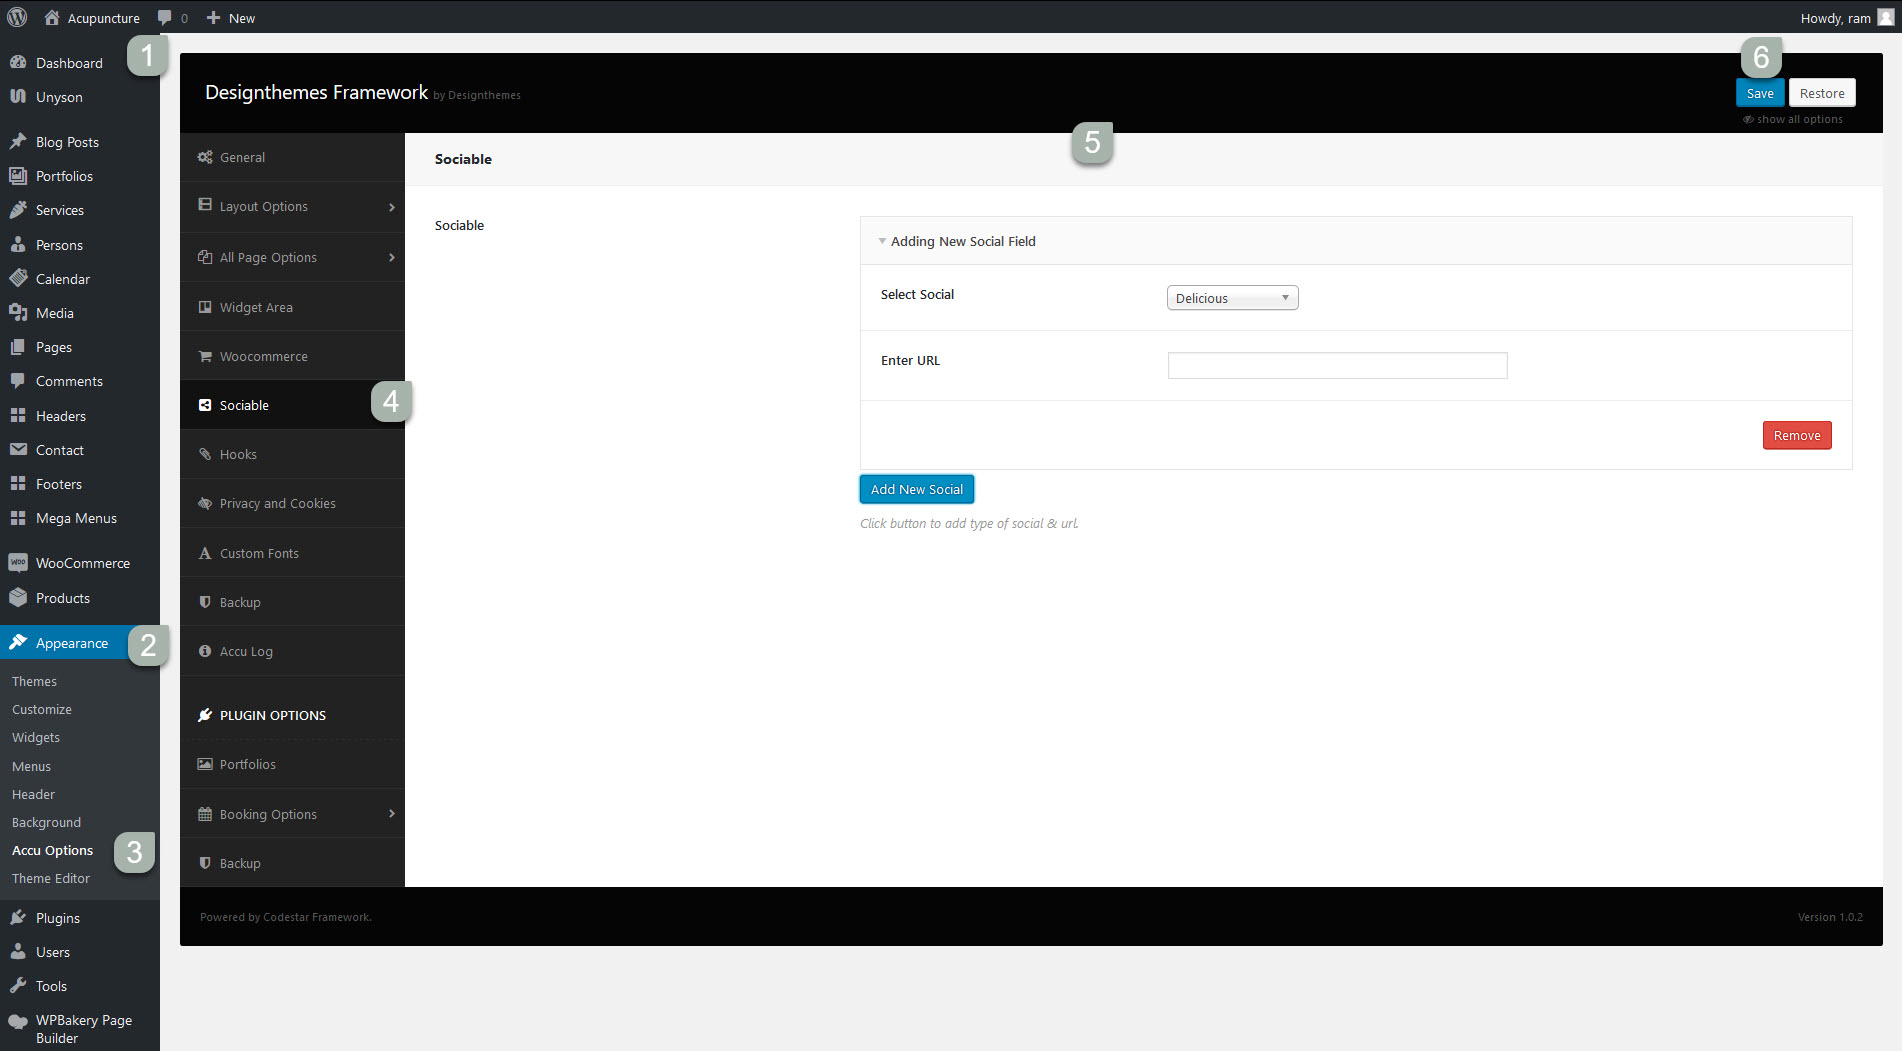1902x1051 pixels.
Task: Click the Portfolios icon in WordPress sidebar
Action: pos(18,175)
